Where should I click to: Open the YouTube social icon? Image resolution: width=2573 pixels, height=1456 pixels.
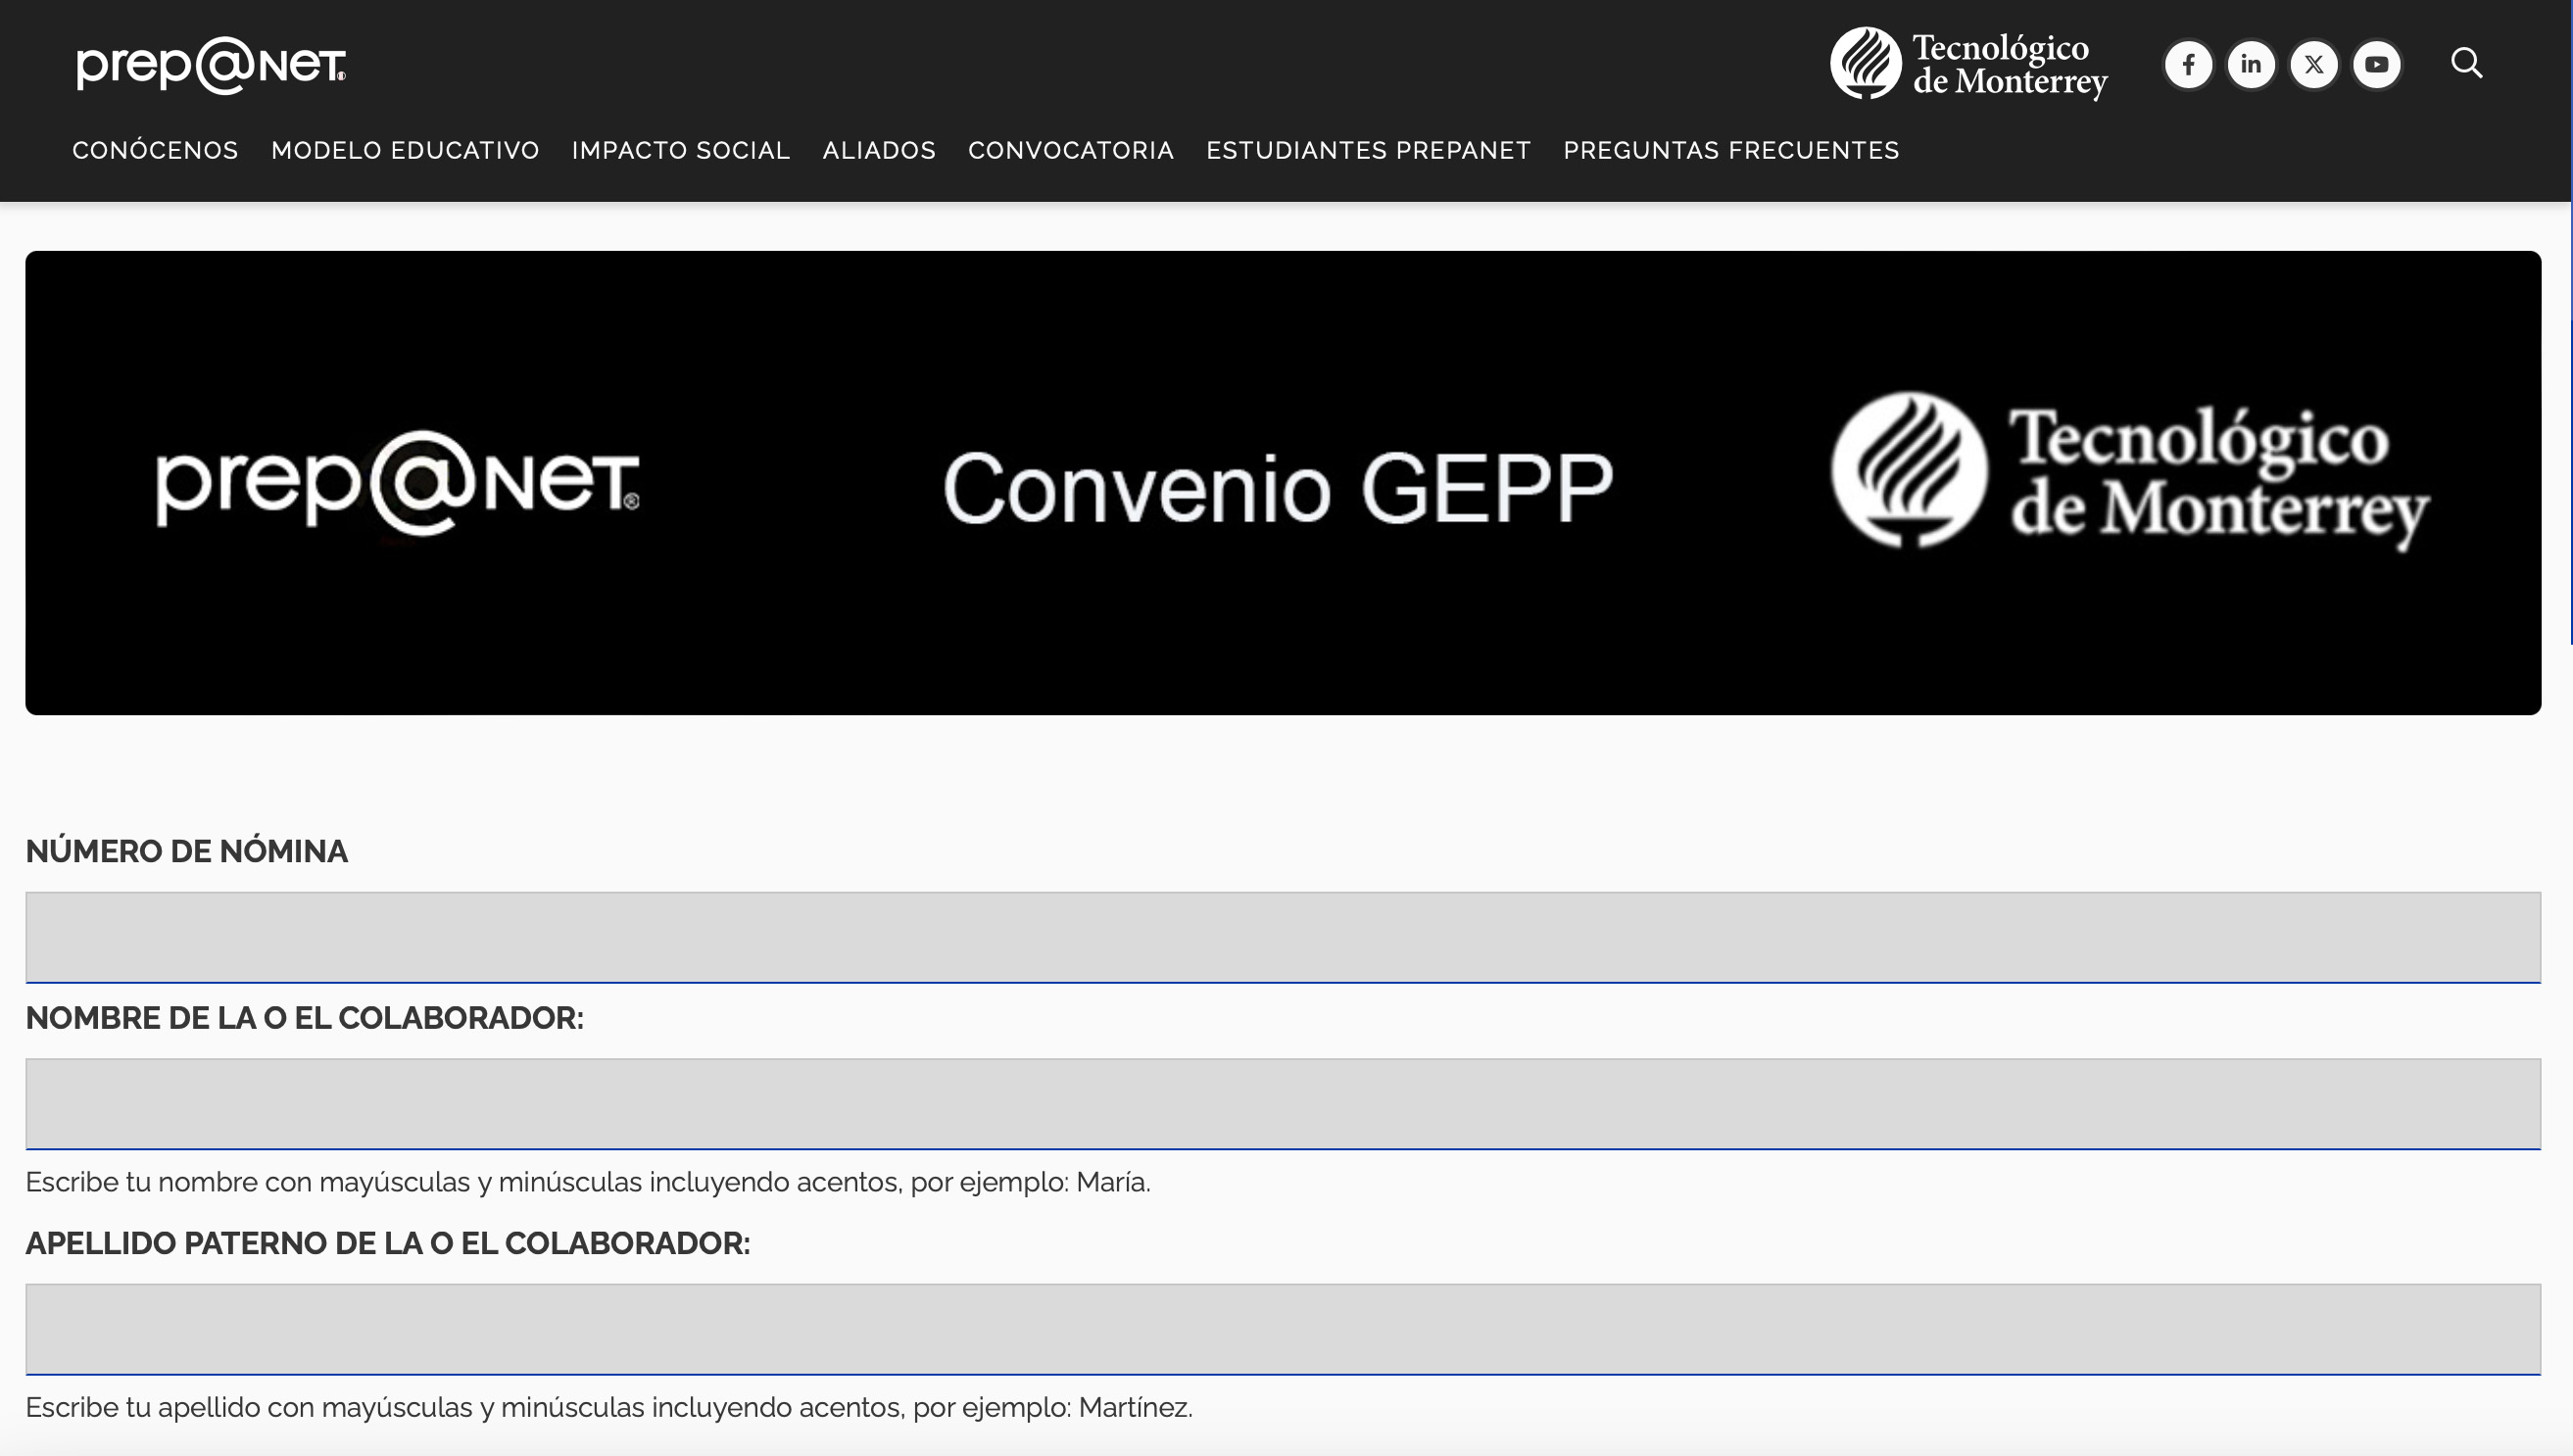[2377, 65]
